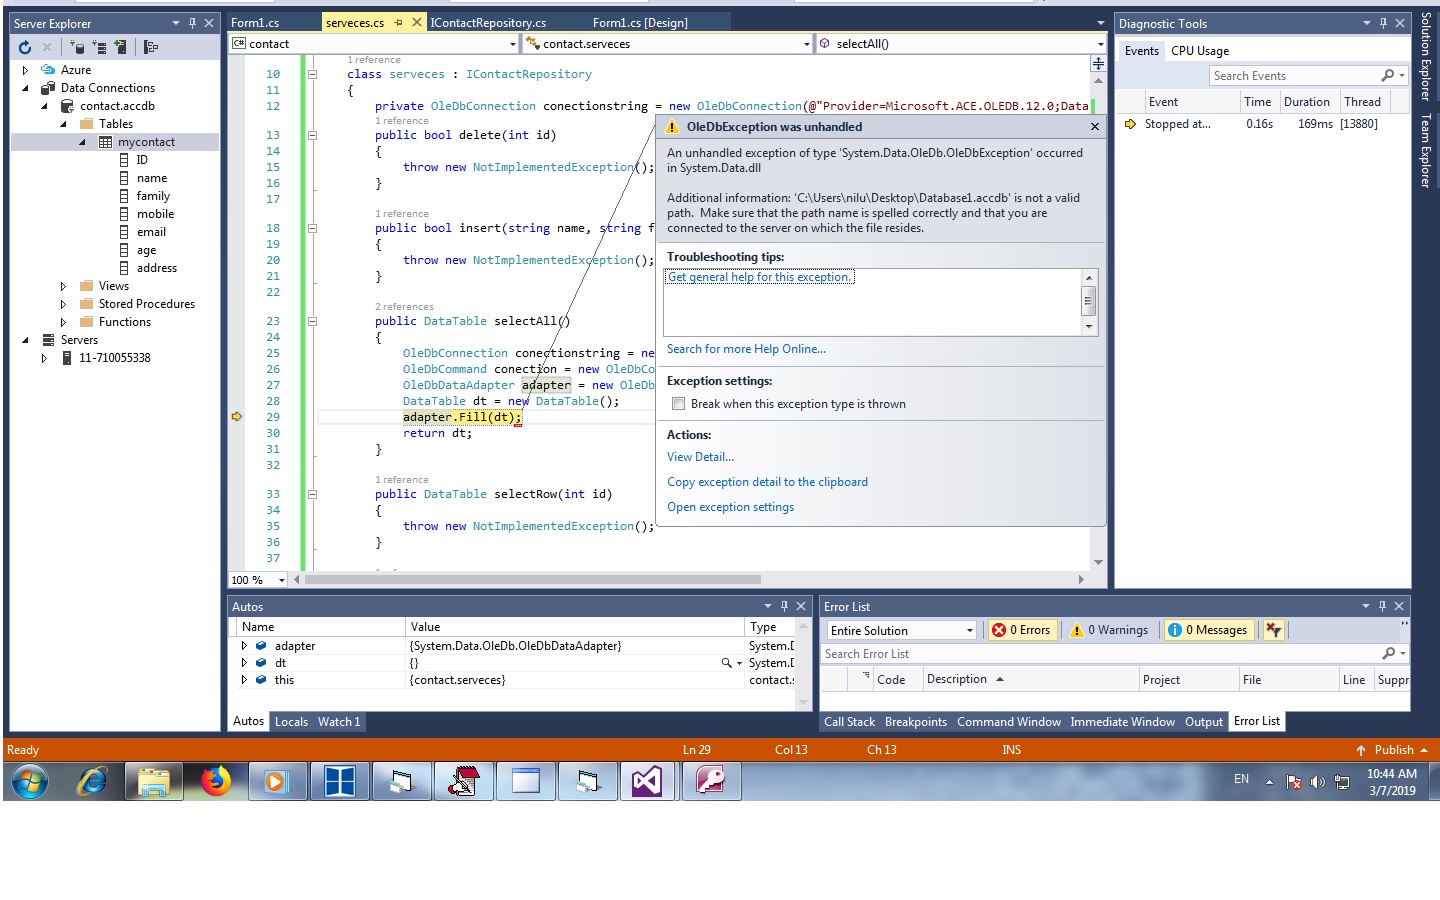
Task: Click the Refresh icon in Server Explorer
Action: click(x=25, y=47)
